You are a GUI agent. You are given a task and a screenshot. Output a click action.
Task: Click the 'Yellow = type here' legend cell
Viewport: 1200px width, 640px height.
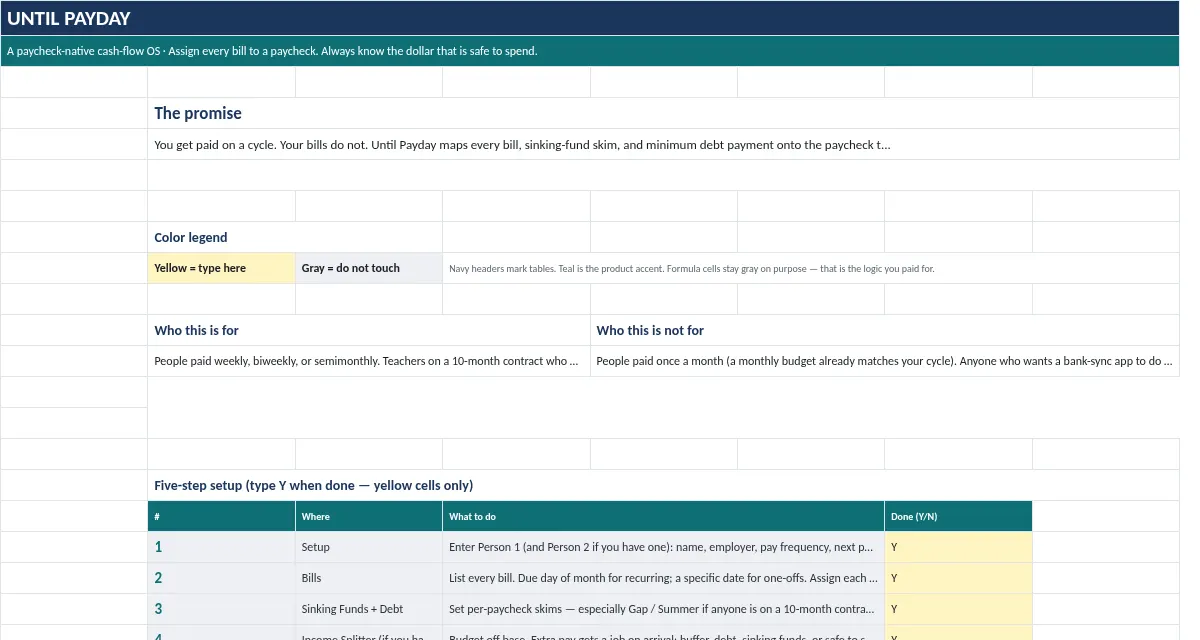click(x=222, y=268)
